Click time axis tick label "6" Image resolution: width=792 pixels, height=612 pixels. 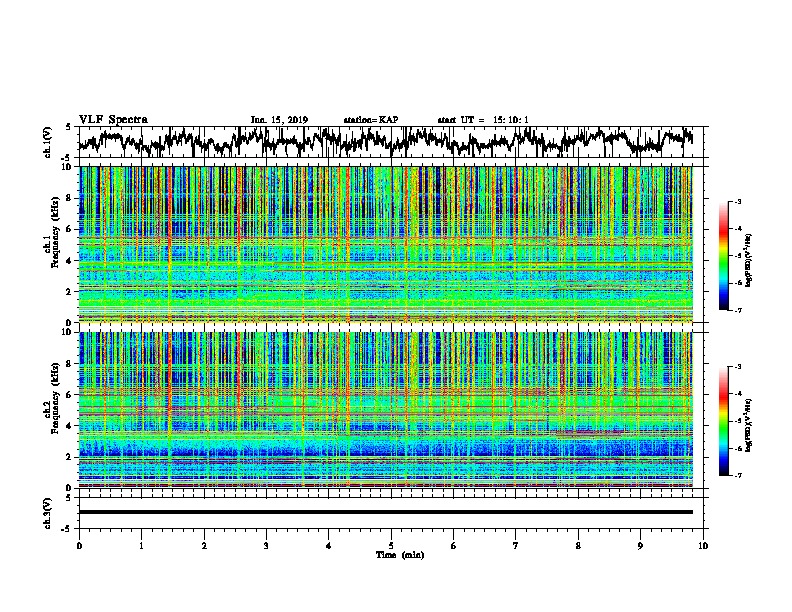pos(453,546)
